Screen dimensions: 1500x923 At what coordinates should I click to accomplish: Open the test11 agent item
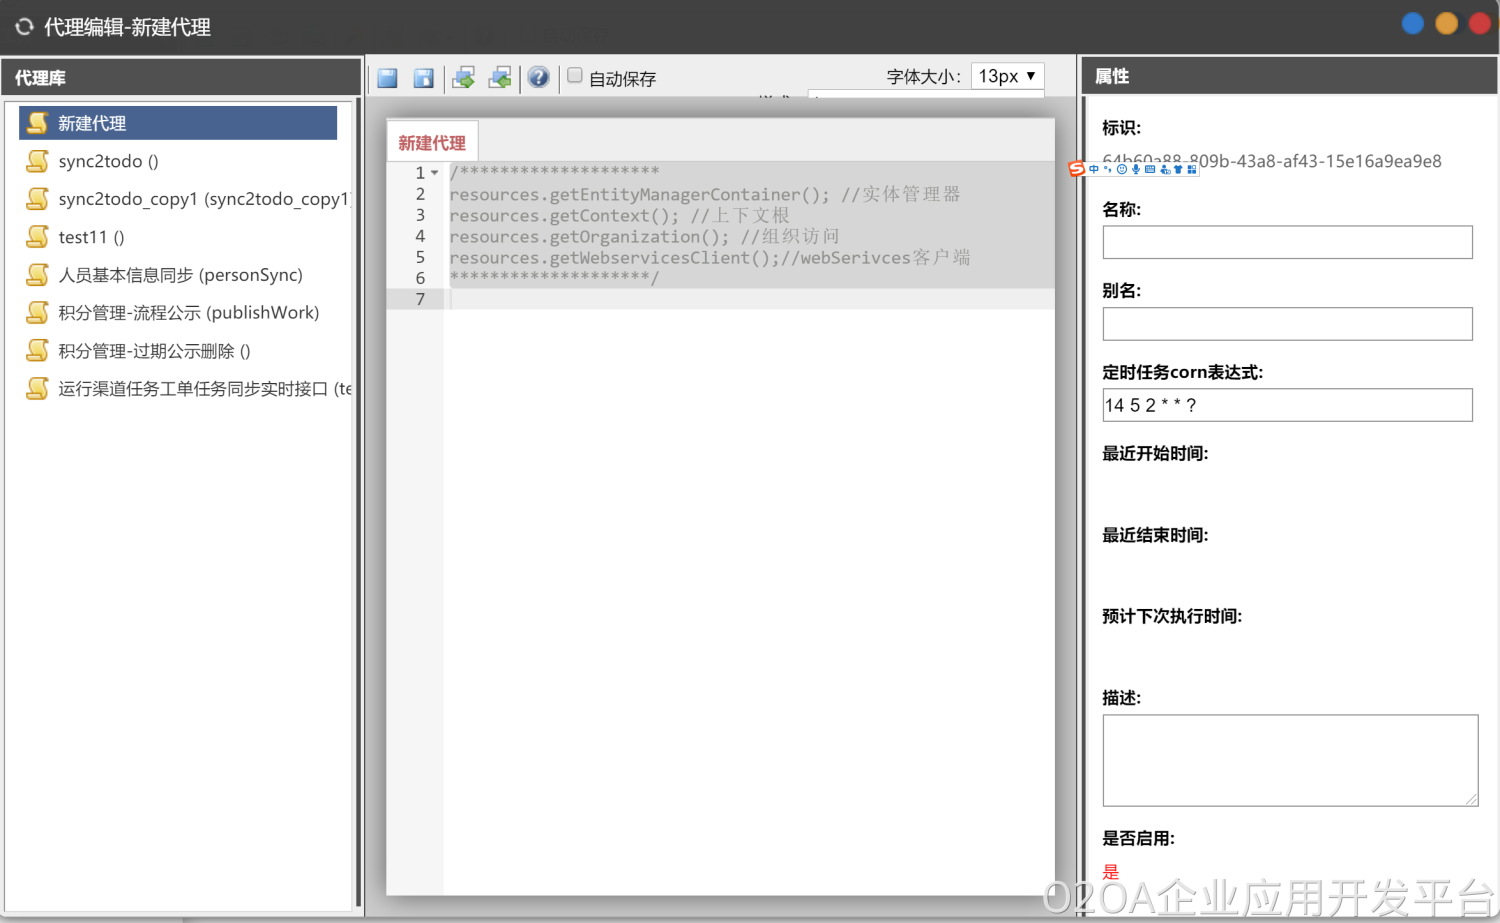point(91,237)
